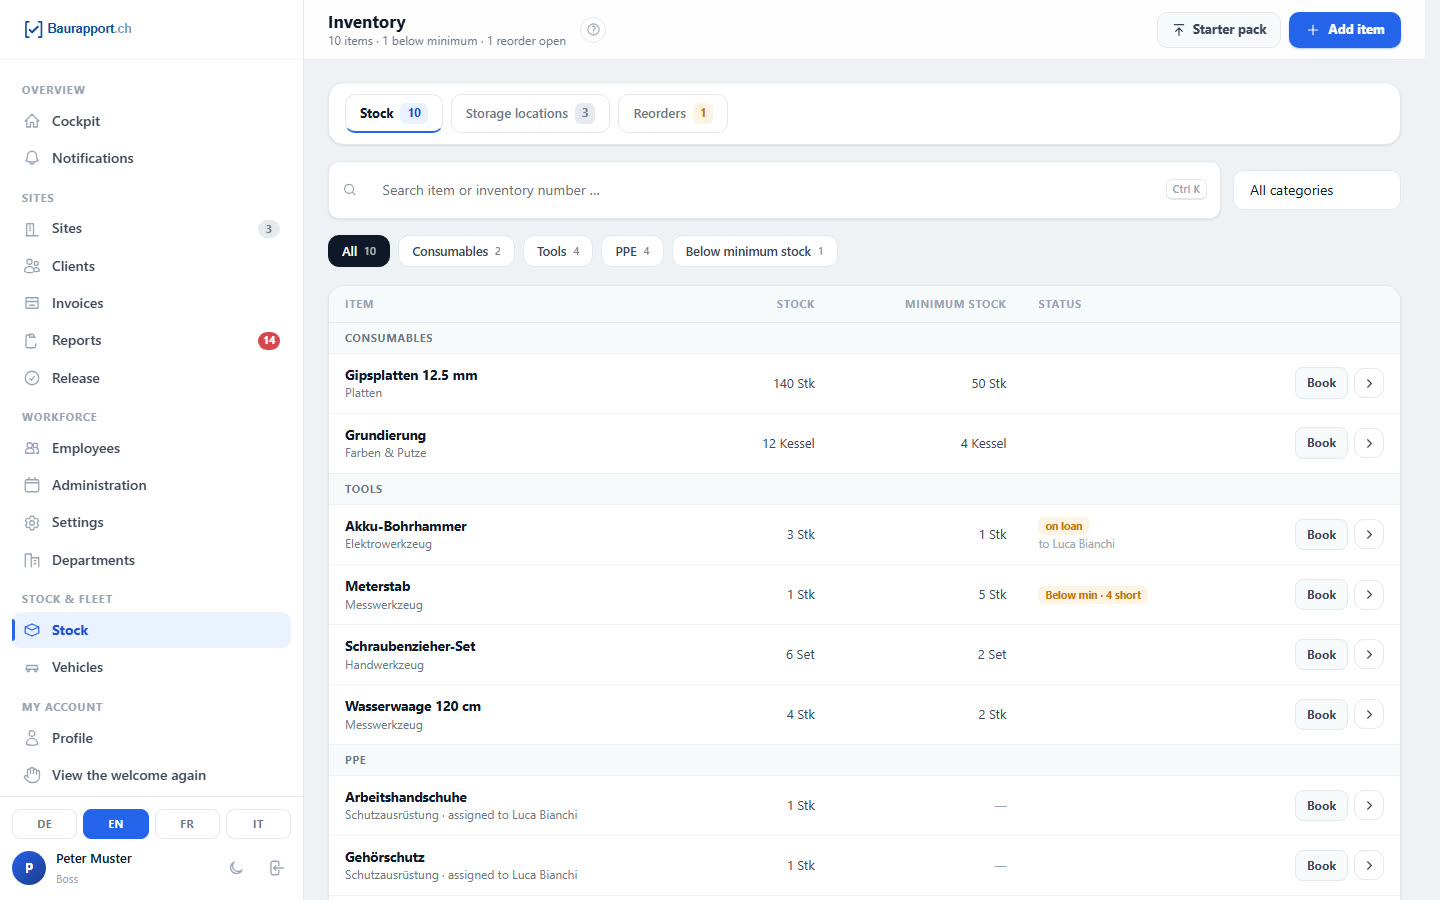Click the Settings gear icon
1440x900 pixels.
point(32,523)
